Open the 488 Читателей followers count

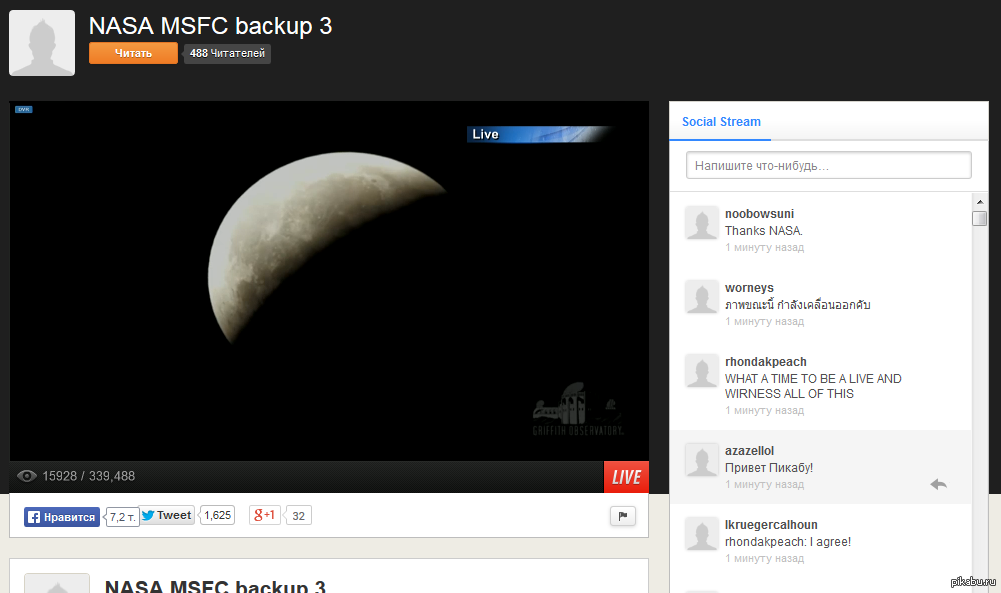pos(227,54)
